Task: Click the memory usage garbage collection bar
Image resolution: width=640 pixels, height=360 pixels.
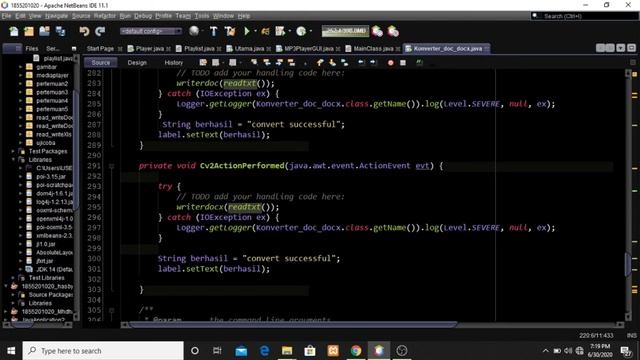Action: pyautogui.click(x=345, y=31)
